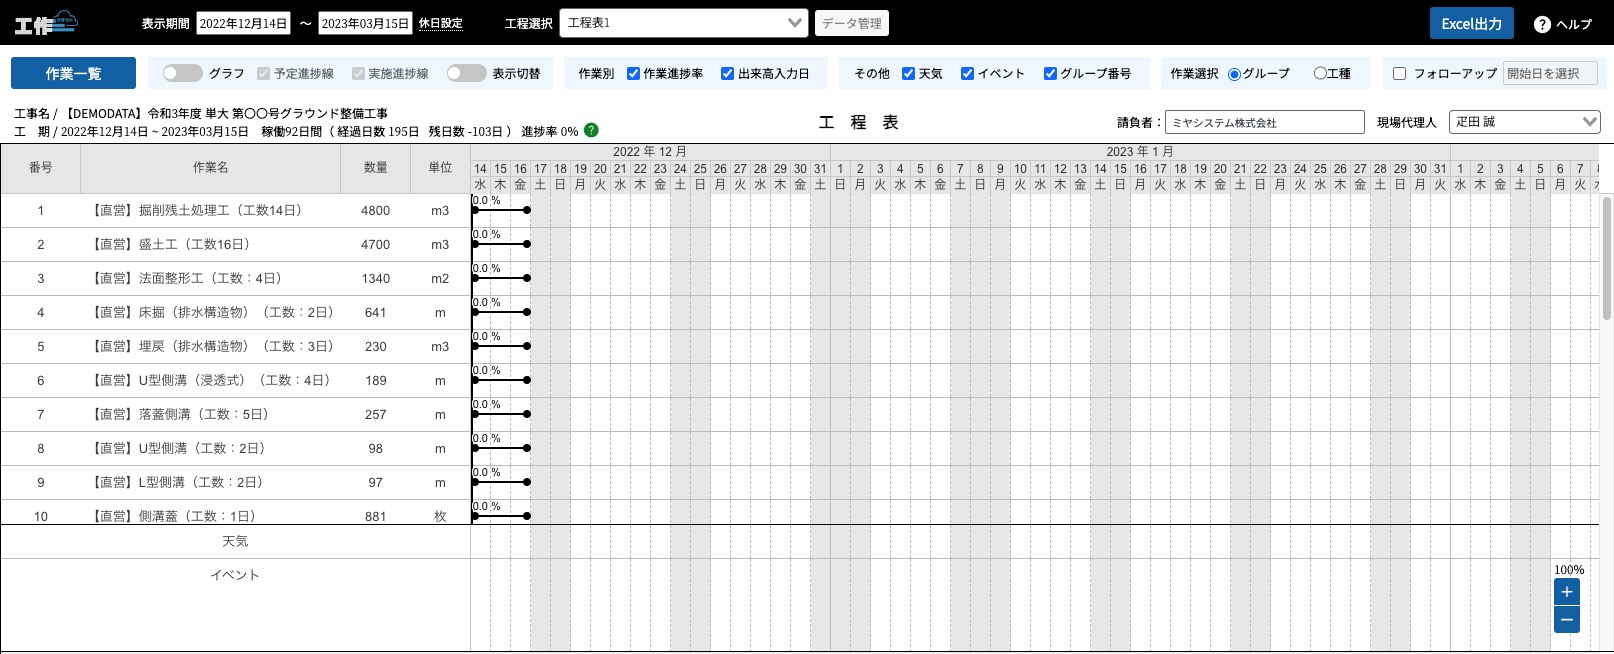This screenshot has width=1614, height=654.
Task: Click the 天気 row label
Action: click(235, 541)
